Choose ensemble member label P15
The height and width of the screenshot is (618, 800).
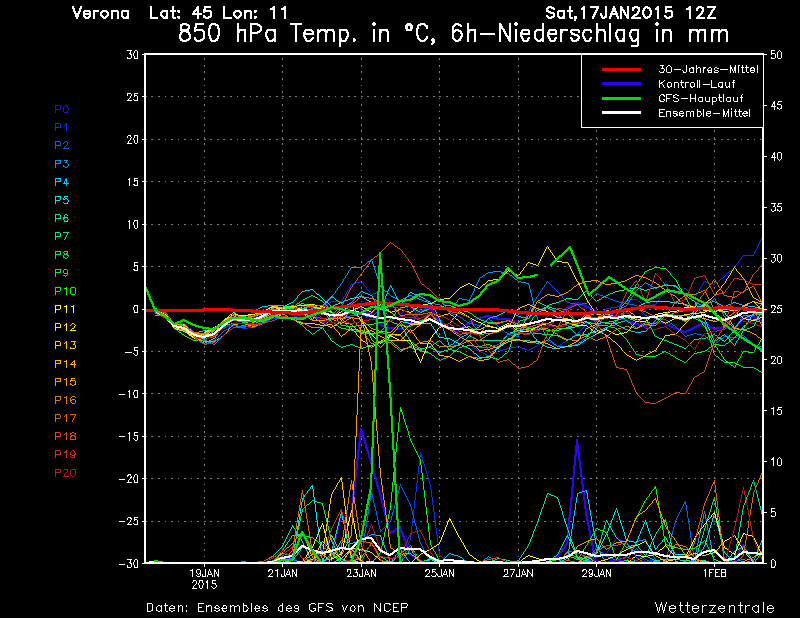coord(65,382)
